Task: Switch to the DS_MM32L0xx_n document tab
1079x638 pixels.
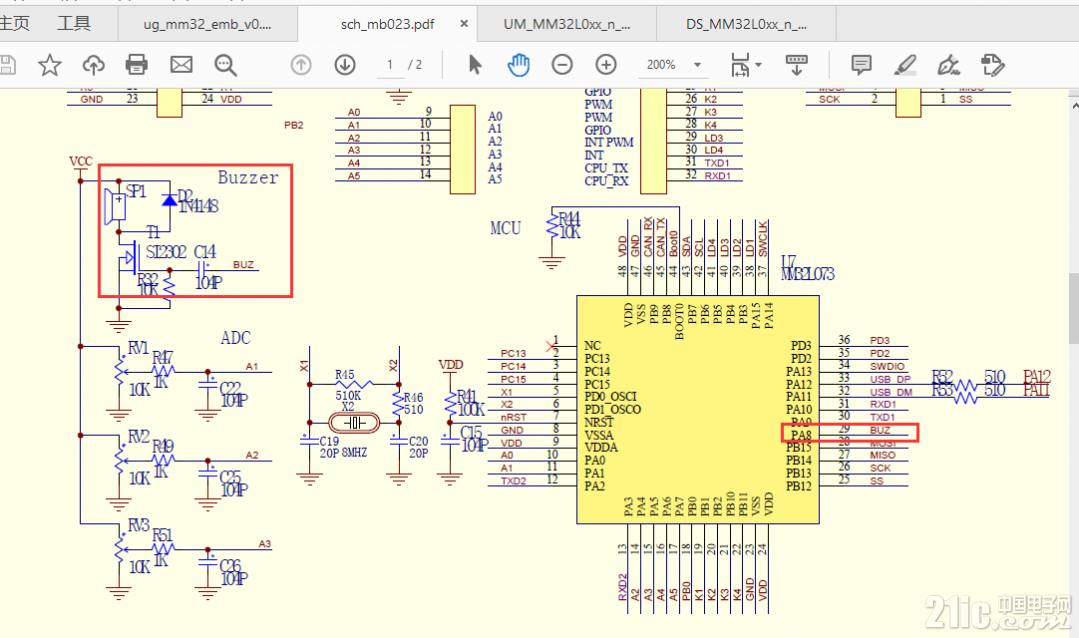Action: (x=747, y=24)
